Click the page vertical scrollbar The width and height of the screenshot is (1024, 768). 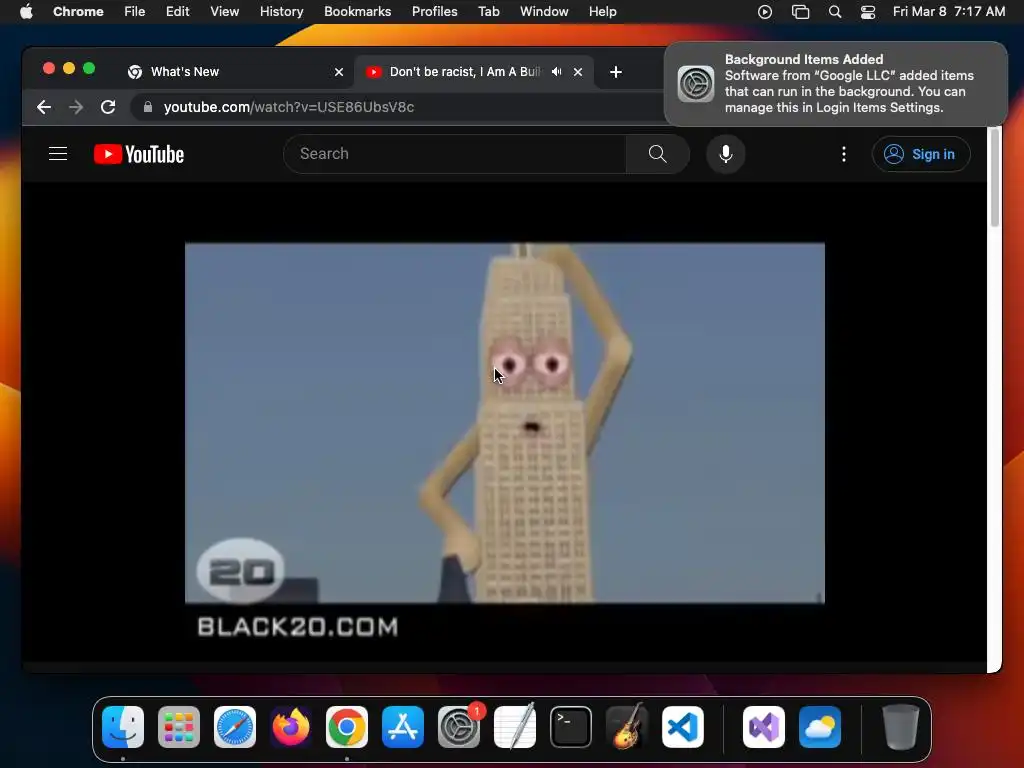pyautogui.click(x=995, y=178)
